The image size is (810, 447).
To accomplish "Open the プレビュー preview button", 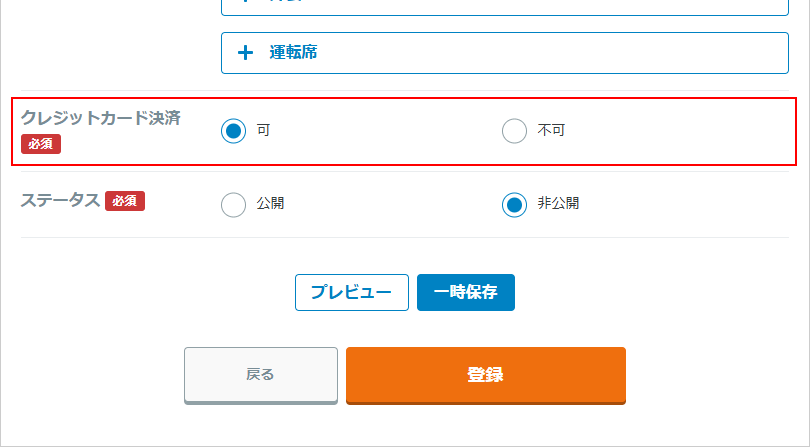I will tap(351, 293).
